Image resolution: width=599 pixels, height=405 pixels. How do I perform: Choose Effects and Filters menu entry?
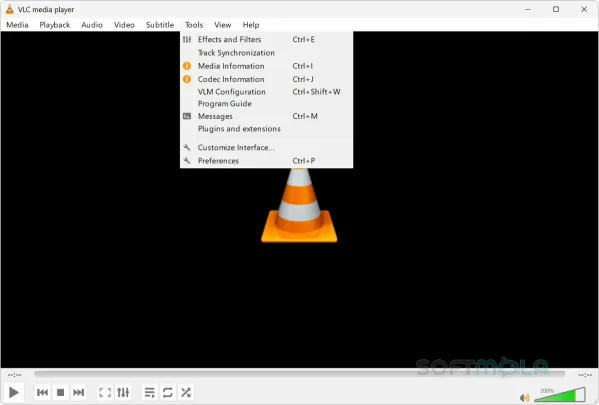tap(266, 39)
